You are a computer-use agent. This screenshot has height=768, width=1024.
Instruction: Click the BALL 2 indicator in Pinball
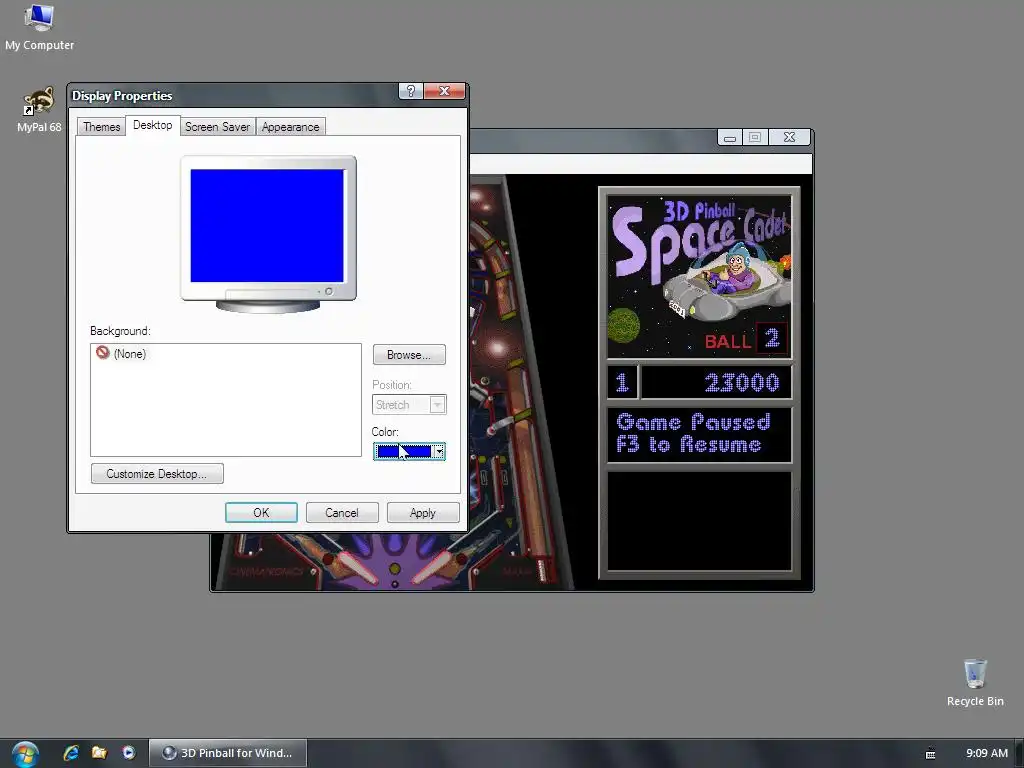(x=746, y=339)
